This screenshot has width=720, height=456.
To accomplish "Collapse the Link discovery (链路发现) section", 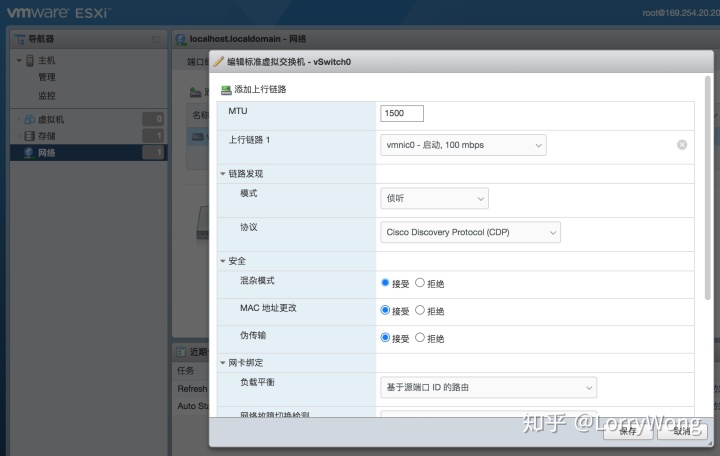I will click(223, 174).
